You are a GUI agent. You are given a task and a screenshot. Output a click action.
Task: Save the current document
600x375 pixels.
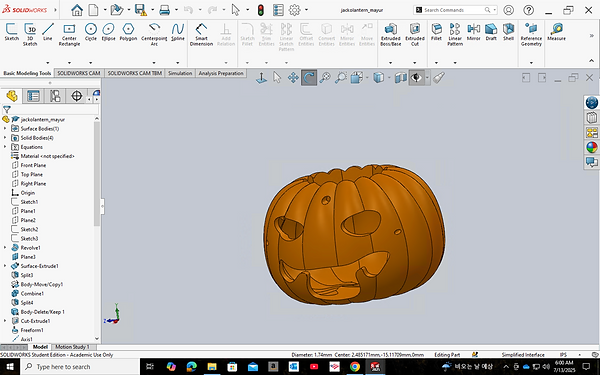click(x=140, y=10)
